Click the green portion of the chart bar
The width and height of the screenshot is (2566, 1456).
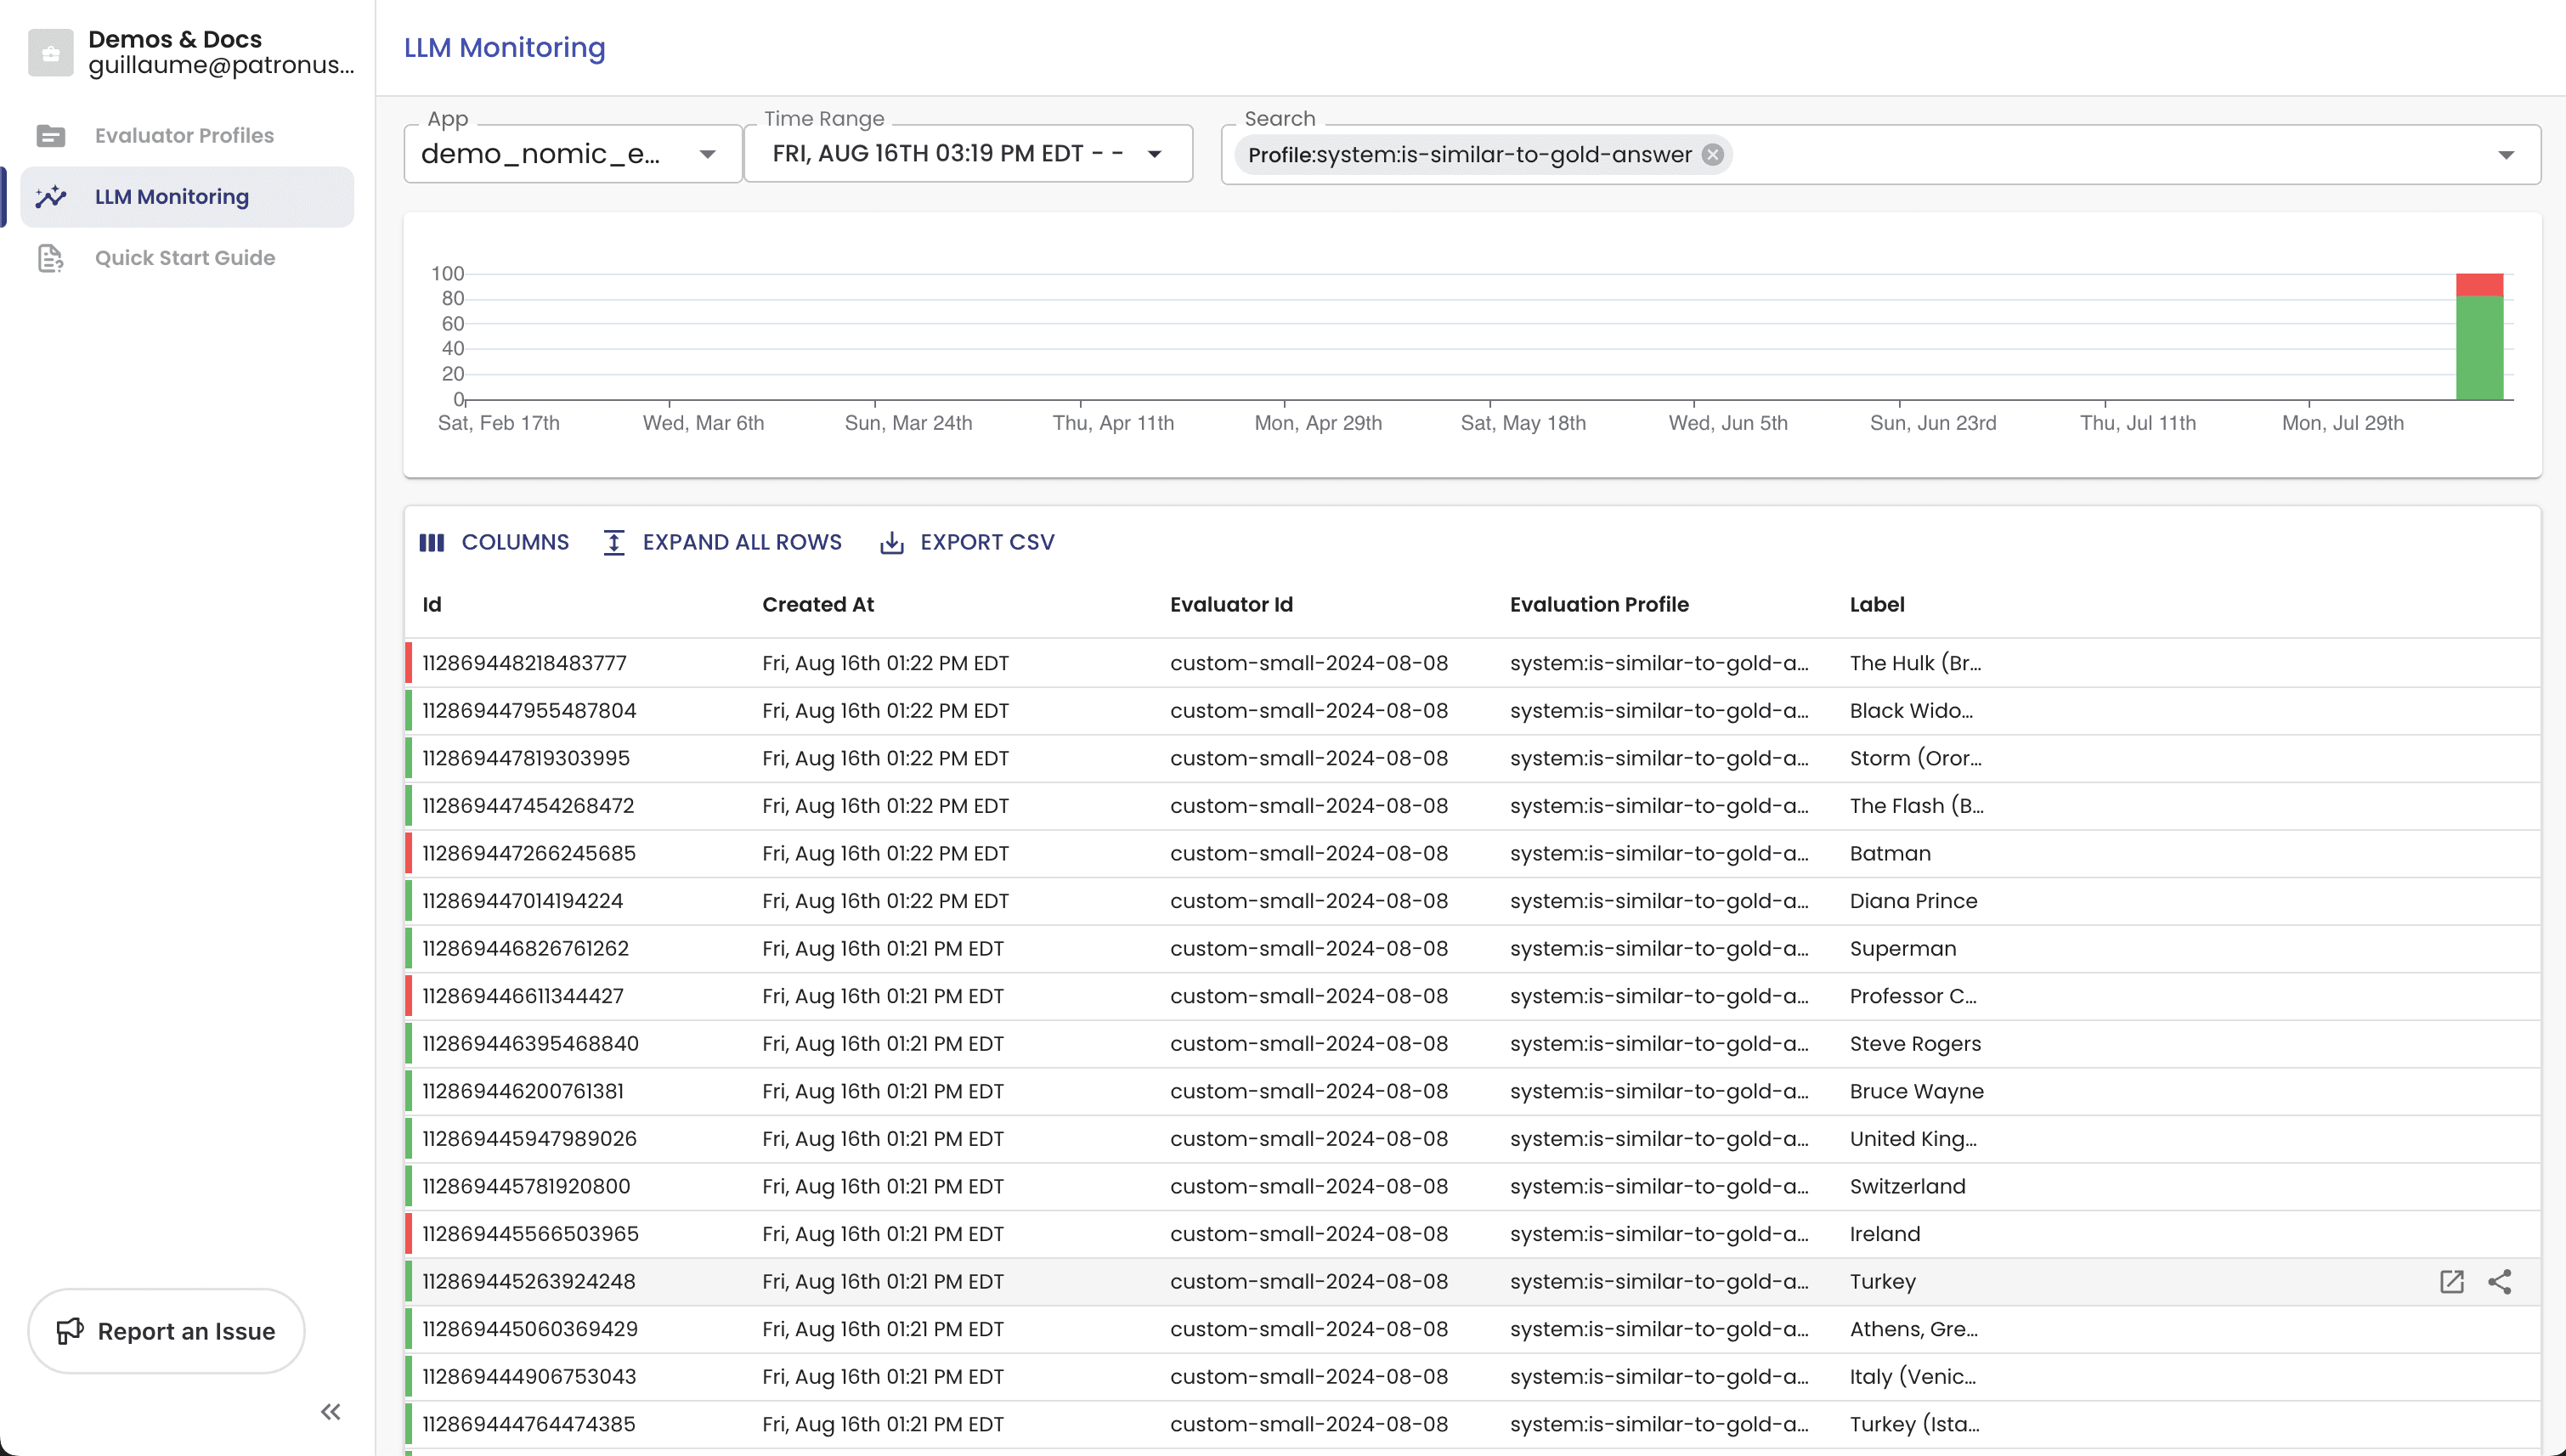(2479, 348)
